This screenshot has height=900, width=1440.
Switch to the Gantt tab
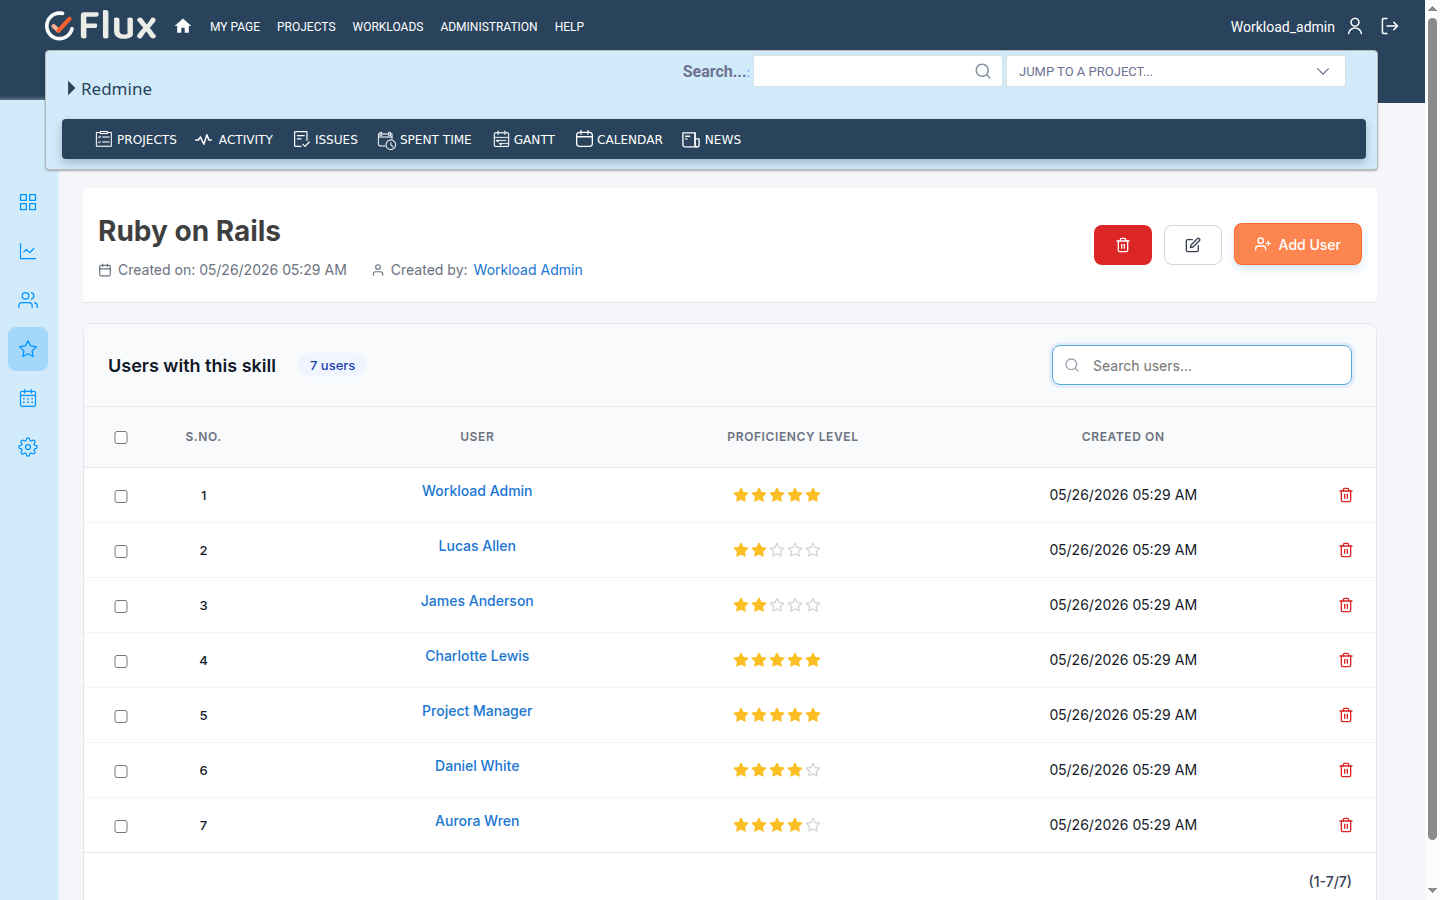(523, 139)
